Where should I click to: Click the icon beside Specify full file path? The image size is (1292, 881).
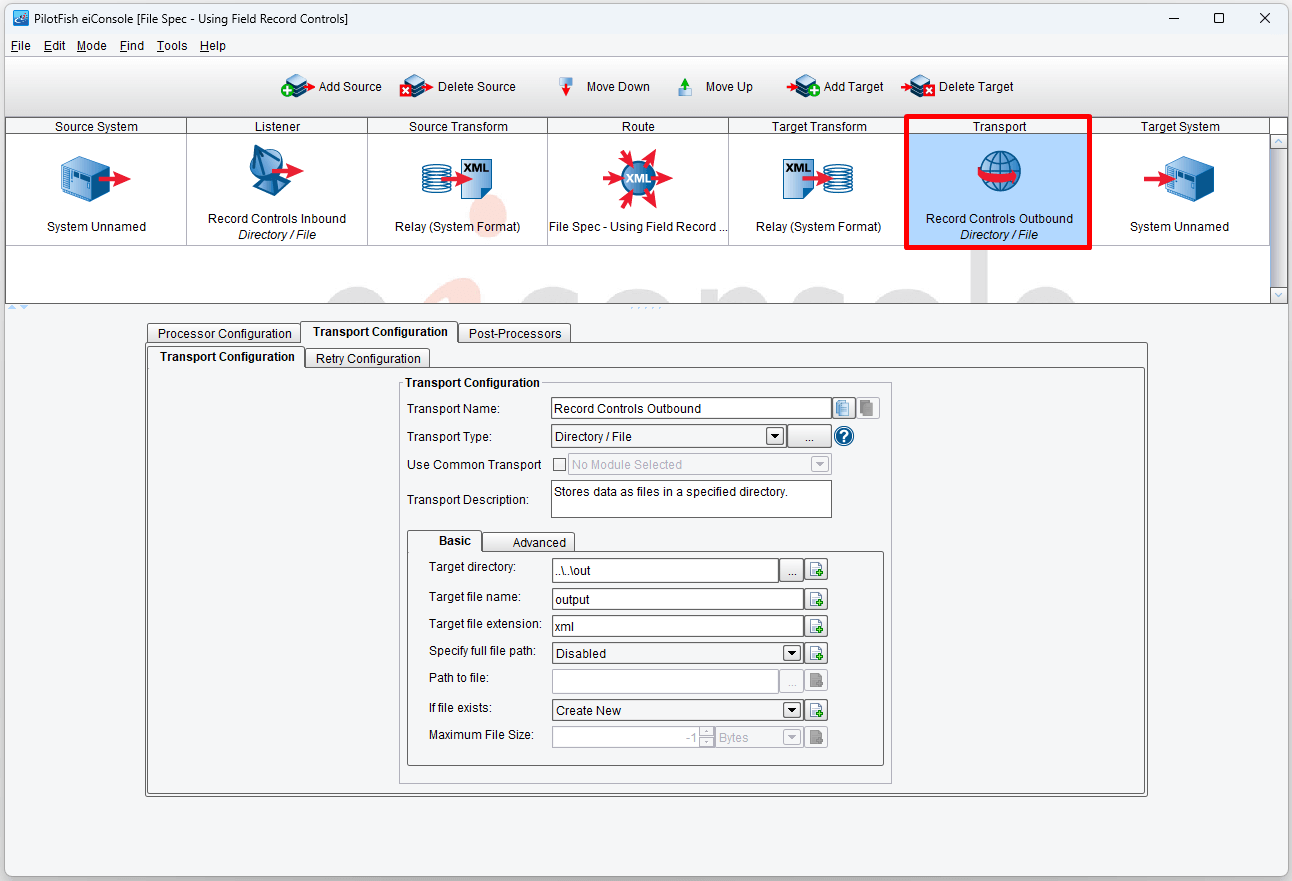pyautogui.click(x=817, y=653)
